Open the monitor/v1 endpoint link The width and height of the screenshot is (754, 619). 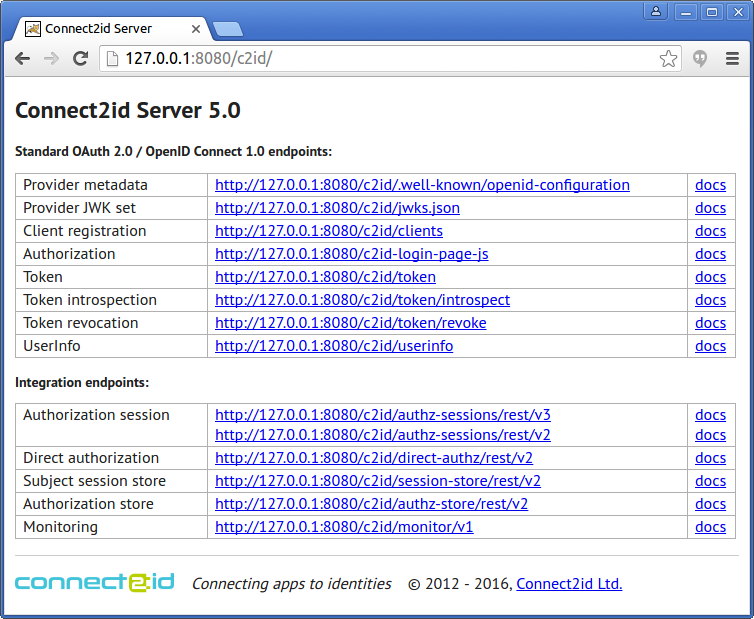344,527
